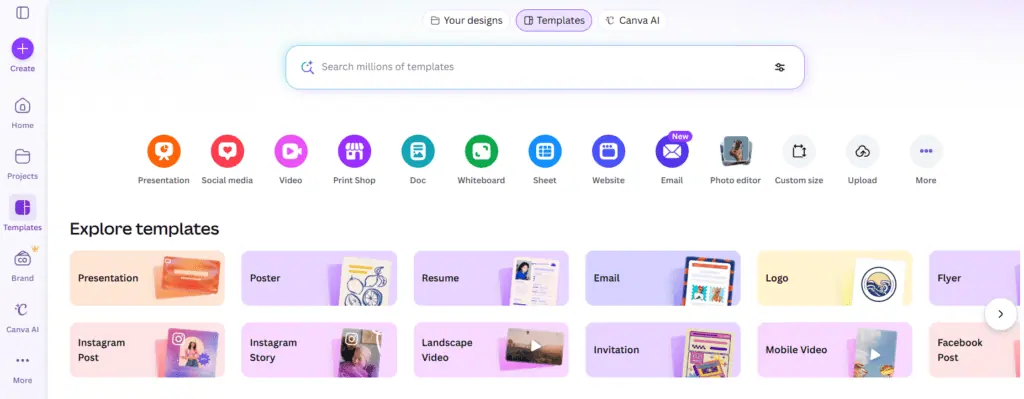Click the template search field
Screen dimensions: 1024x399
click(545, 67)
